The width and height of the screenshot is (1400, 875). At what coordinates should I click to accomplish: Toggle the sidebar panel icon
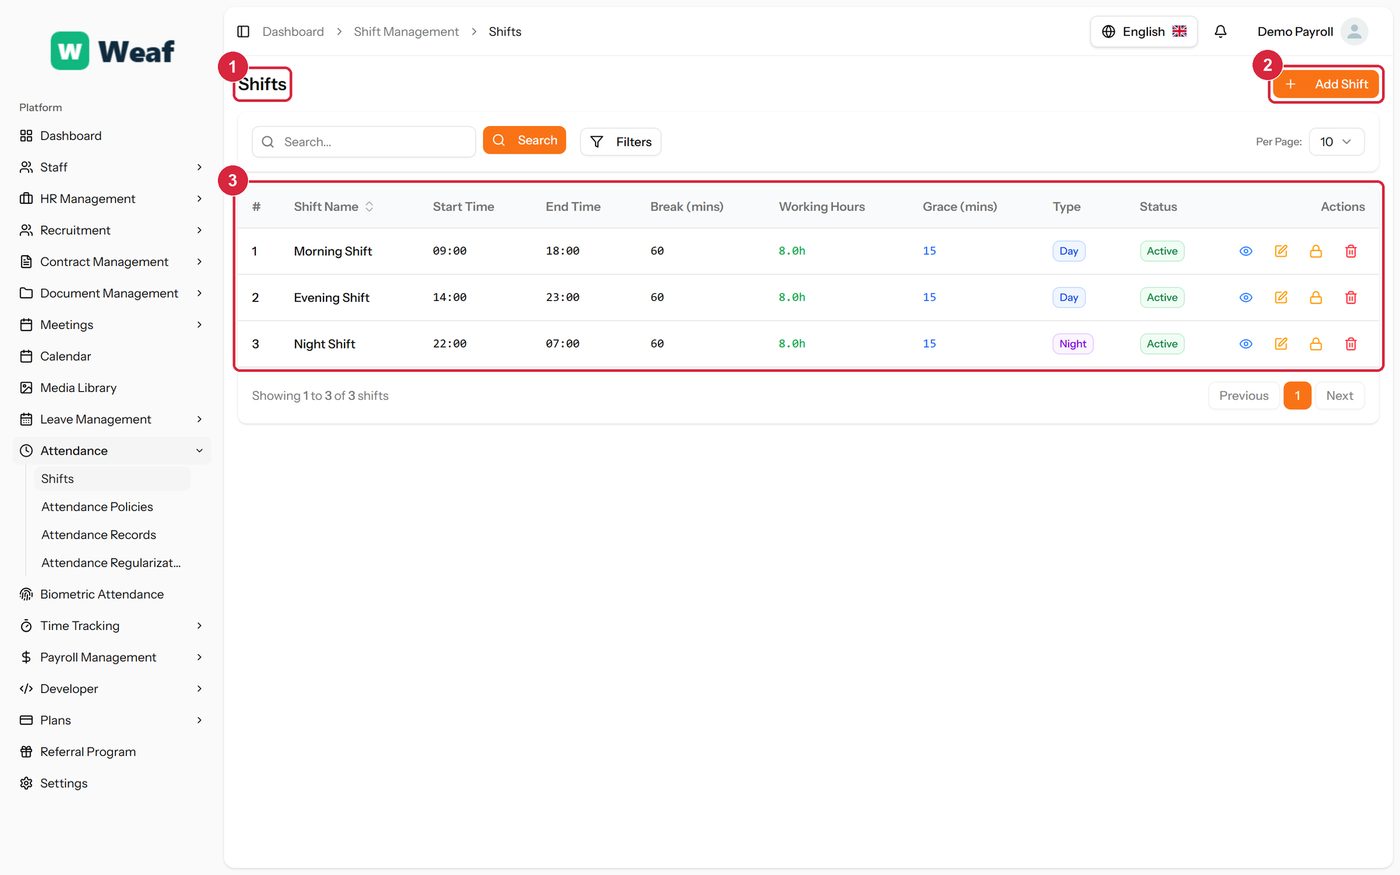(243, 32)
